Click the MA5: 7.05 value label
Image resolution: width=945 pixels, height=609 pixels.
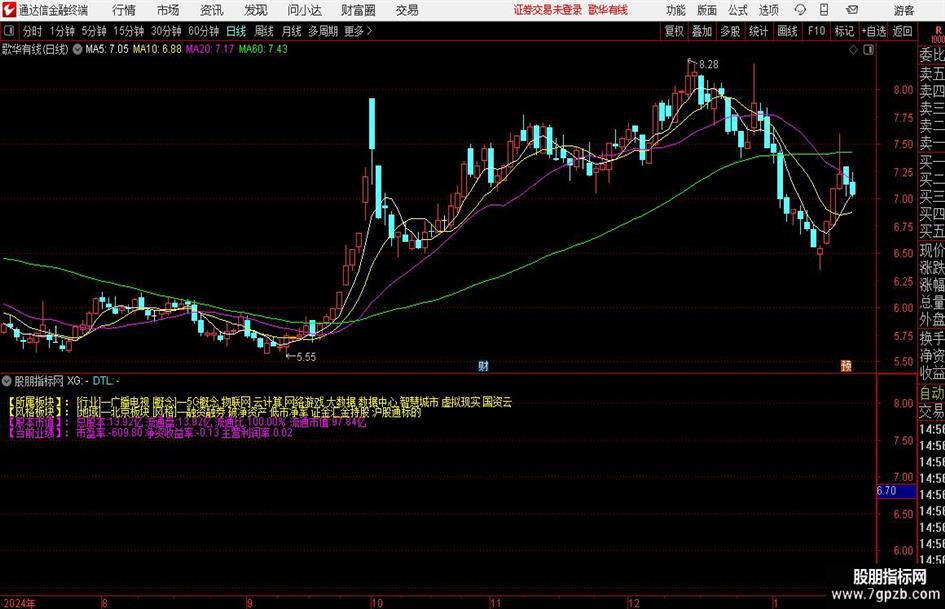coord(107,49)
